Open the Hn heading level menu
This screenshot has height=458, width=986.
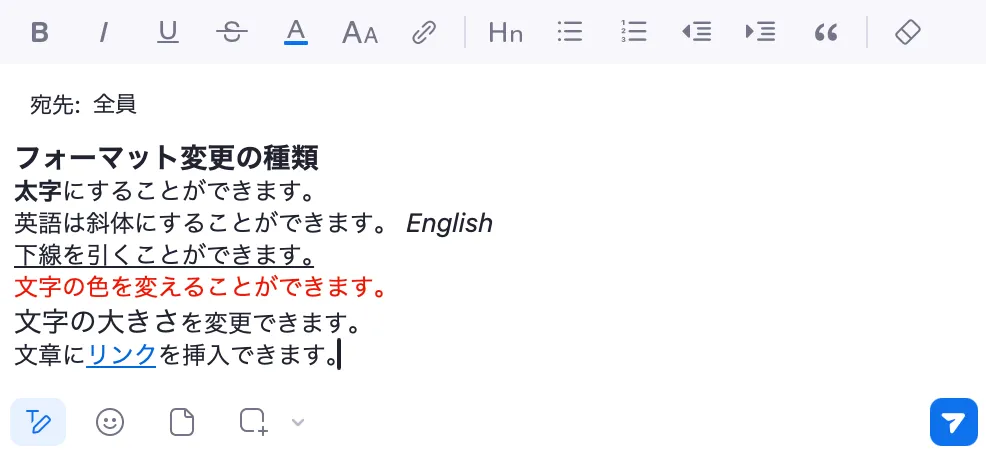(506, 32)
